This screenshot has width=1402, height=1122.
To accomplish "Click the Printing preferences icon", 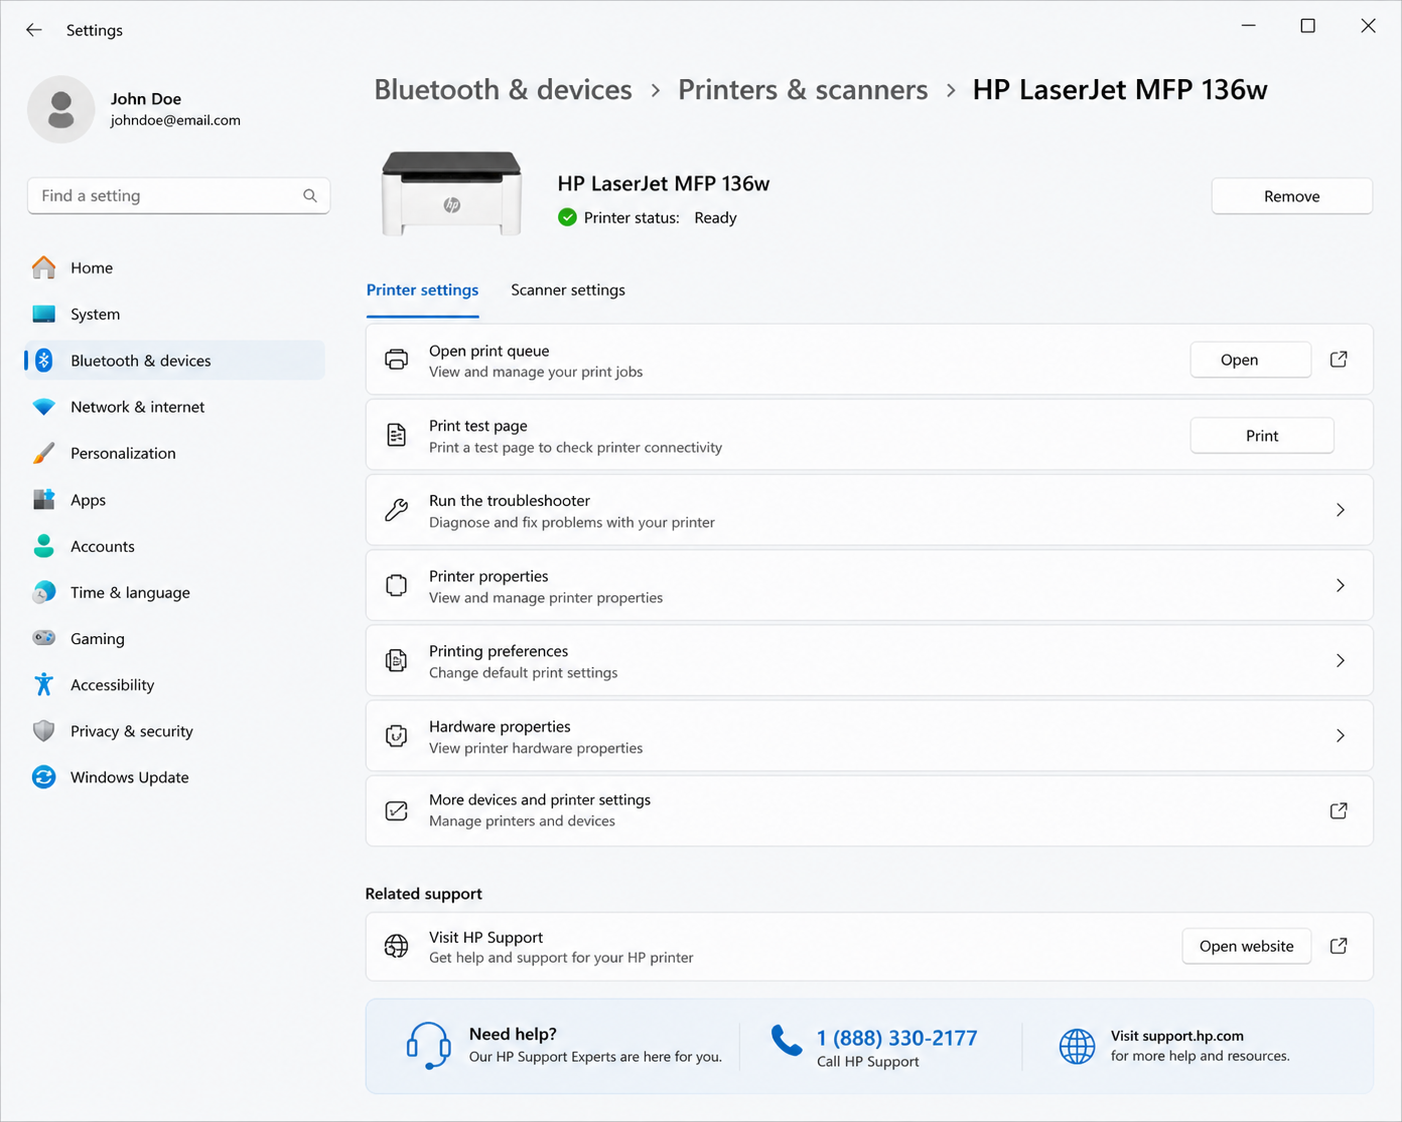I will pyautogui.click(x=397, y=660).
